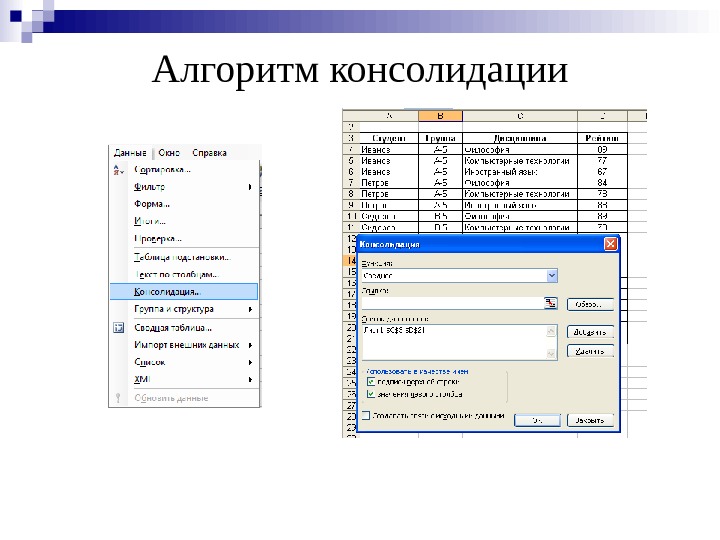720x540 pixels.
Task: Click the exclamation icon beside Обновить данные
Action: click(118, 398)
